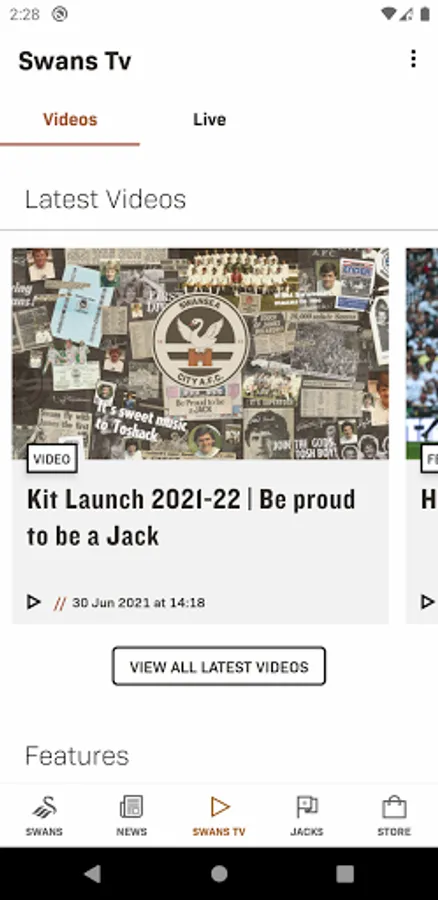The height and width of the screenshot is (900, 438).
Task: Tap the partially visible second video thumbnail
Action: [422, 354]
